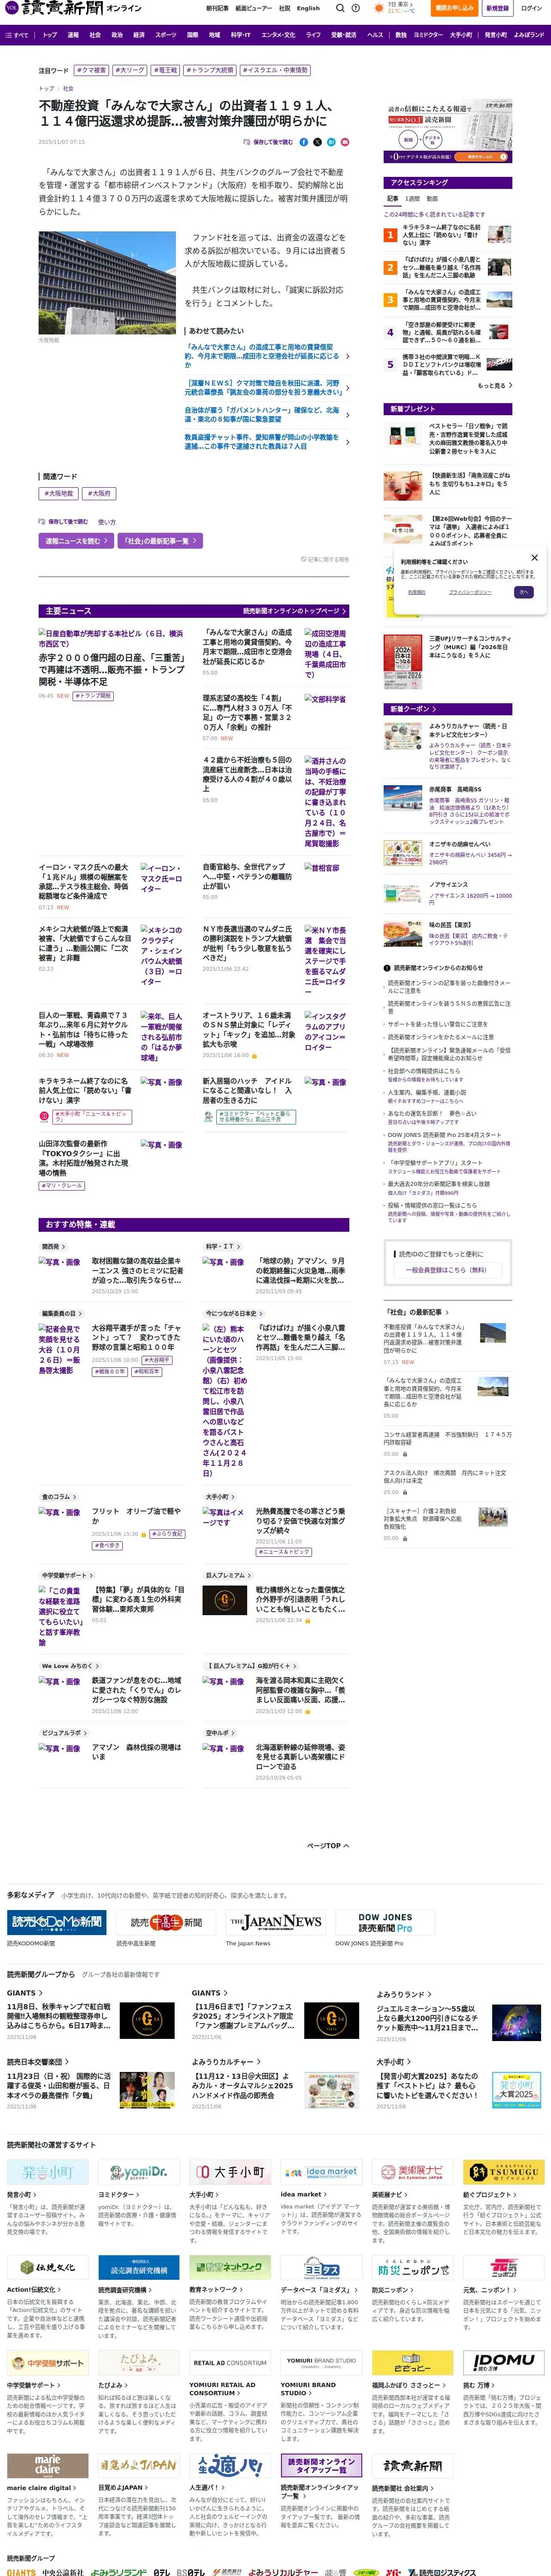Open the yomiDr. site logo
Image resolution: width=551 pixels, height=2576 pixels.
click(139, 2172)
